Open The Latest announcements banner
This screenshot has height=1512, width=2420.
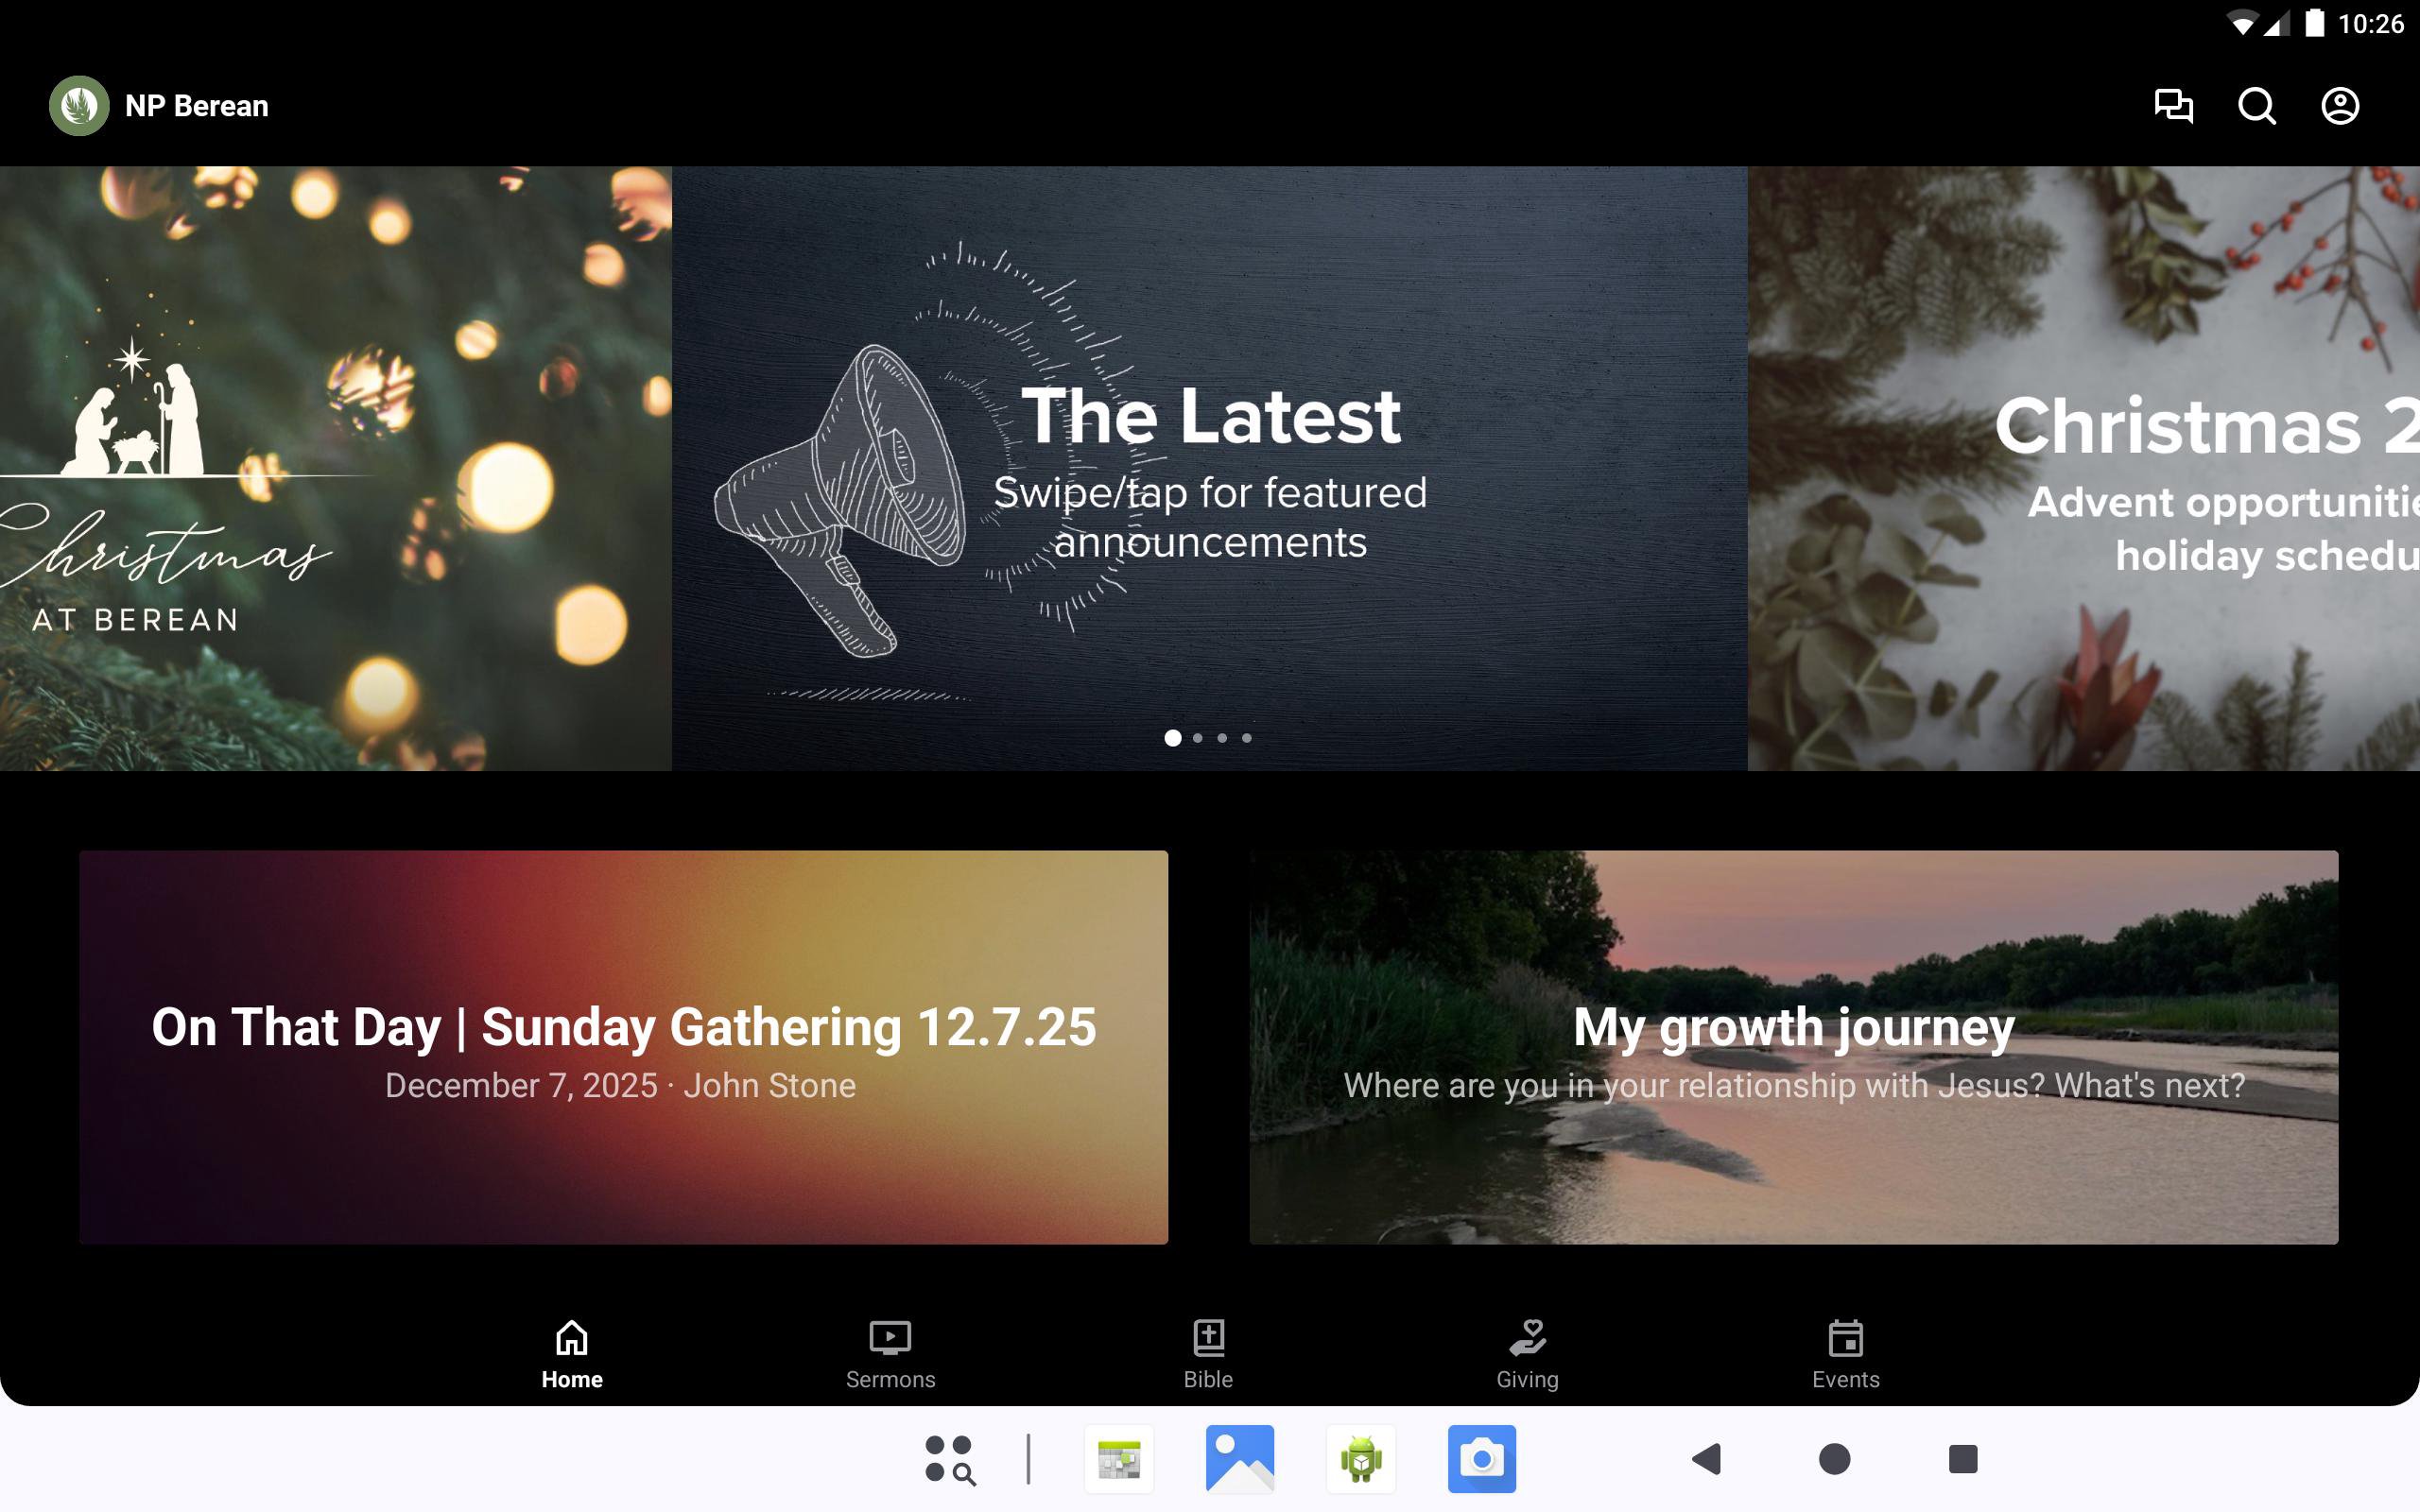(x=1209, y=467)
